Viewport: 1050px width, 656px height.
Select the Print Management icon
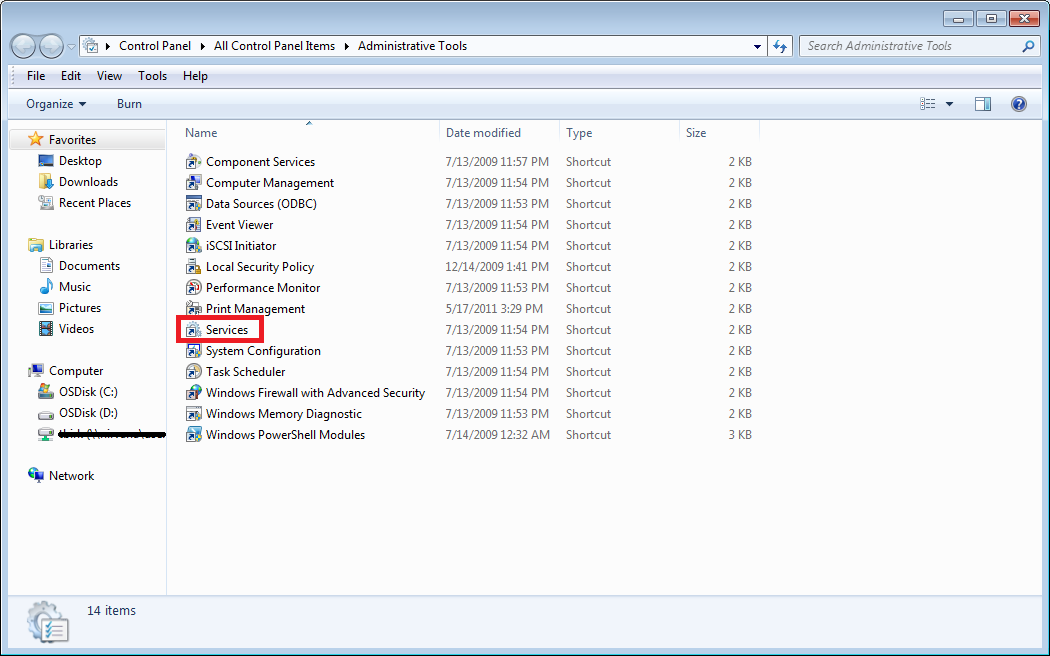point(194,309)
